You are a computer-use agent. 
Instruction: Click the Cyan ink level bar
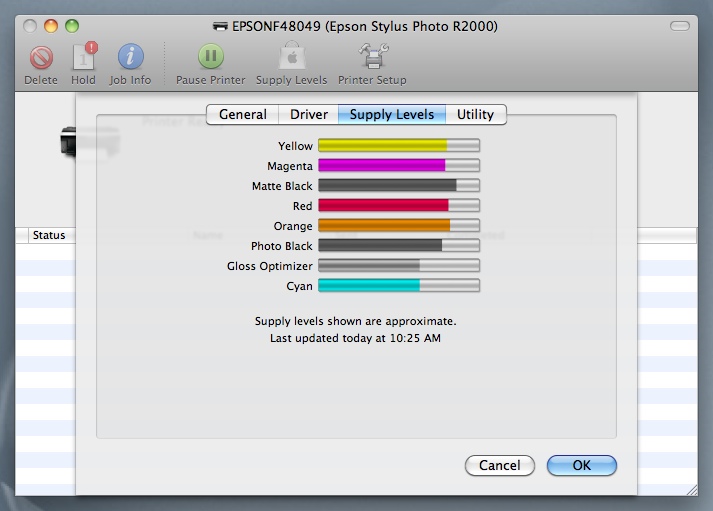point(399,286)
